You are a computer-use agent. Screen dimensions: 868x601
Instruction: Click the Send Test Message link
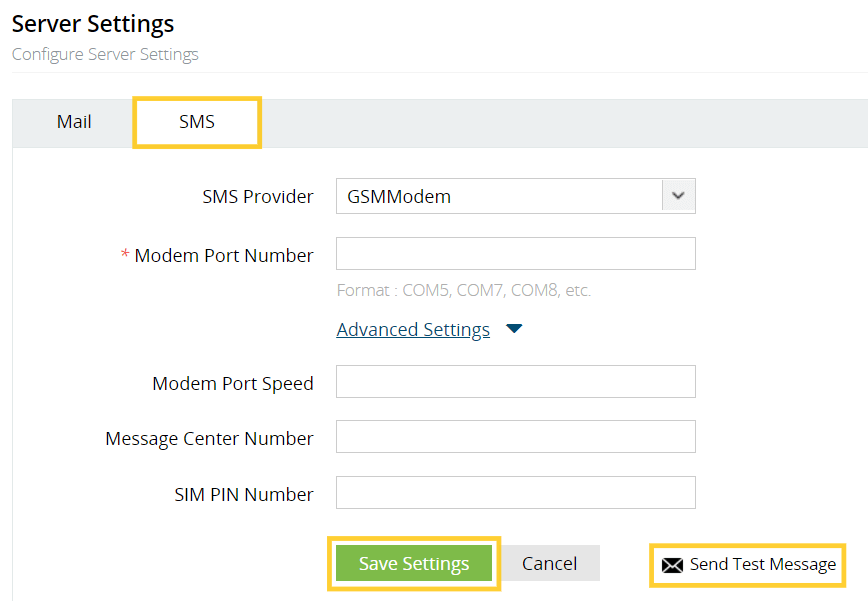(x=762, y=565)
